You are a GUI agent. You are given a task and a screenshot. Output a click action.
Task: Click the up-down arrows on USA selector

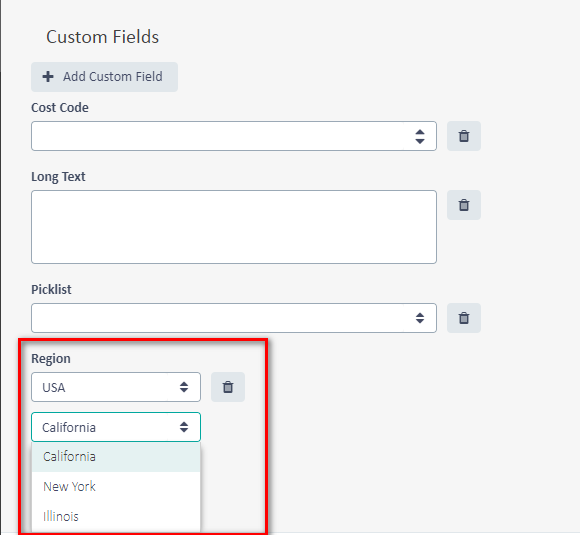184,387
